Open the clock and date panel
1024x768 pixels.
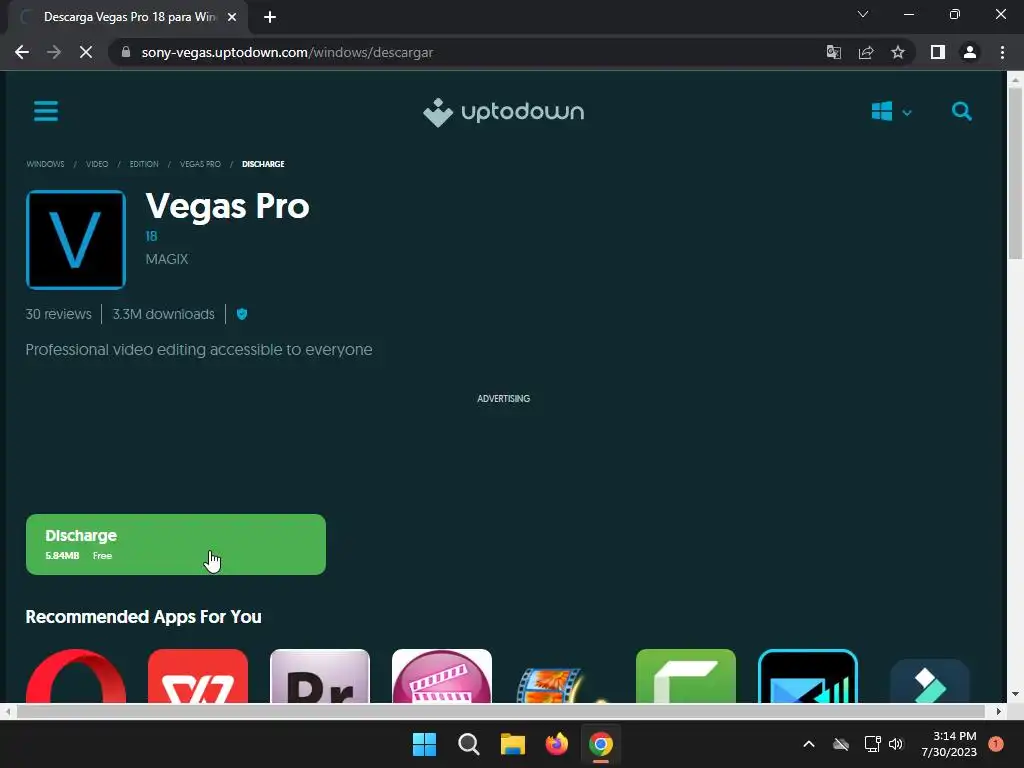pos(949,744)
